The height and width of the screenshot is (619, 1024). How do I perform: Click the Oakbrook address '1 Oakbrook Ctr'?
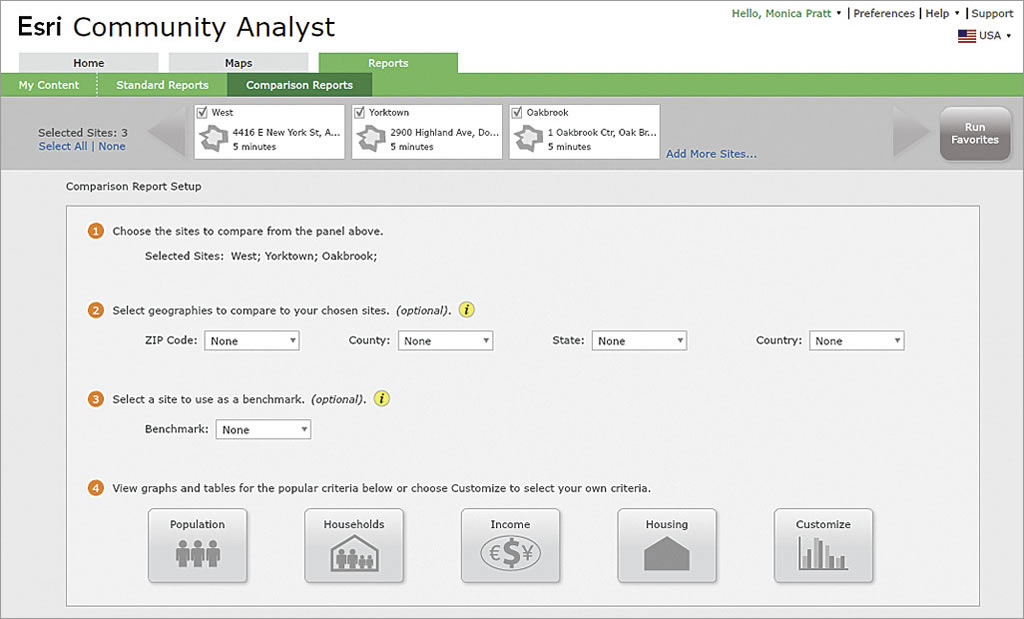pyautogui.click(x=602, y=132)
